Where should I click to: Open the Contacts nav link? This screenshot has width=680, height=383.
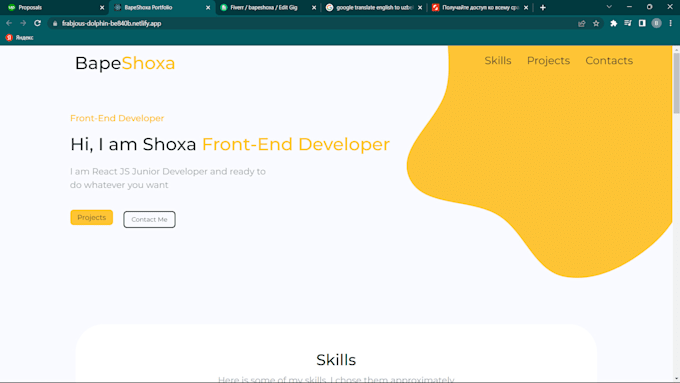tap(609, 61)
